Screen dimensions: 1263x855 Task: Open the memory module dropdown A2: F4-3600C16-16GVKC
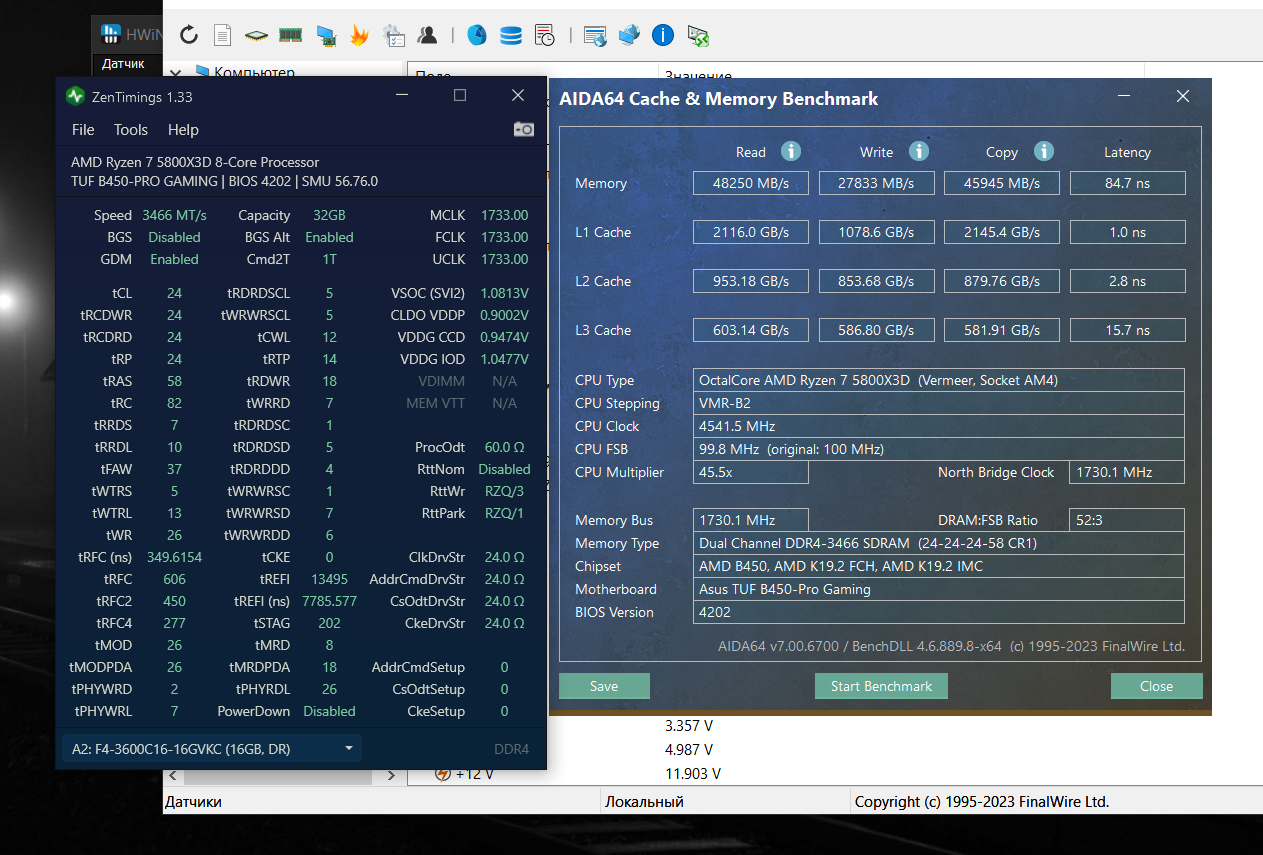click(x=210, y=748)
